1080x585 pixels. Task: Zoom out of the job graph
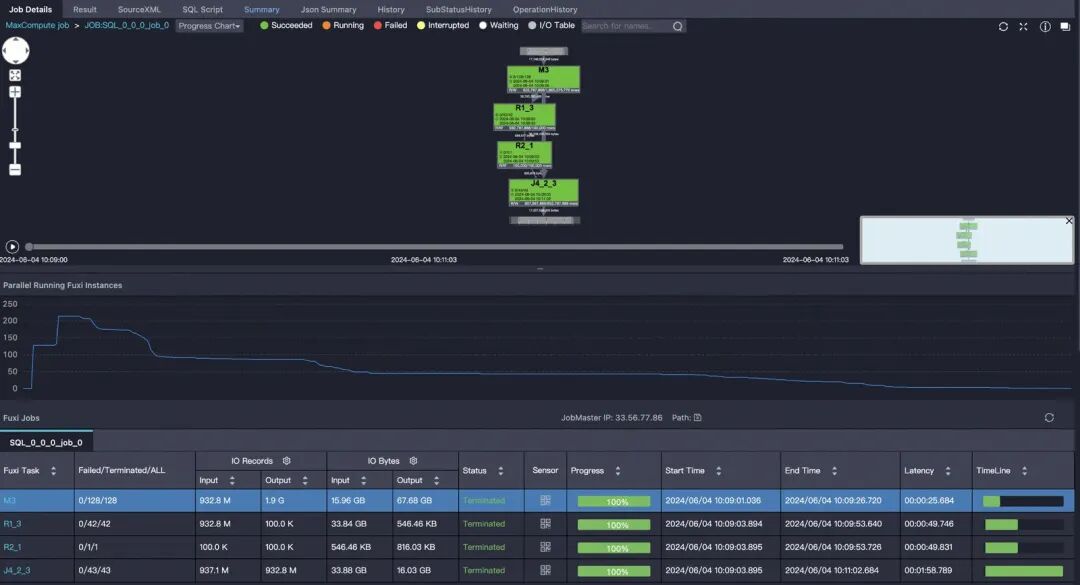[x=15, y=170]
